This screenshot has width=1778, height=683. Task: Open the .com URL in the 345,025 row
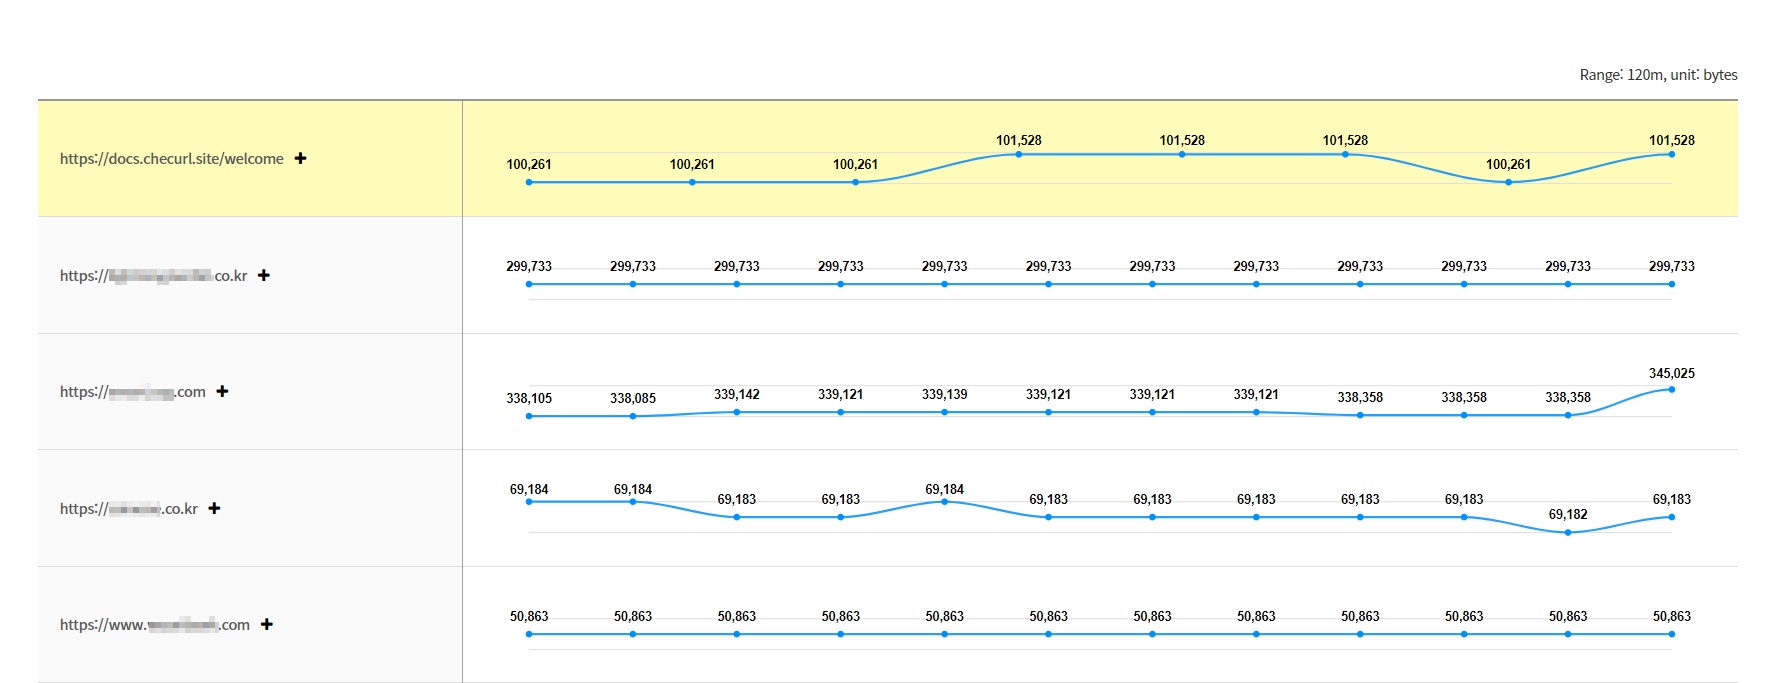tap(132, 392)
